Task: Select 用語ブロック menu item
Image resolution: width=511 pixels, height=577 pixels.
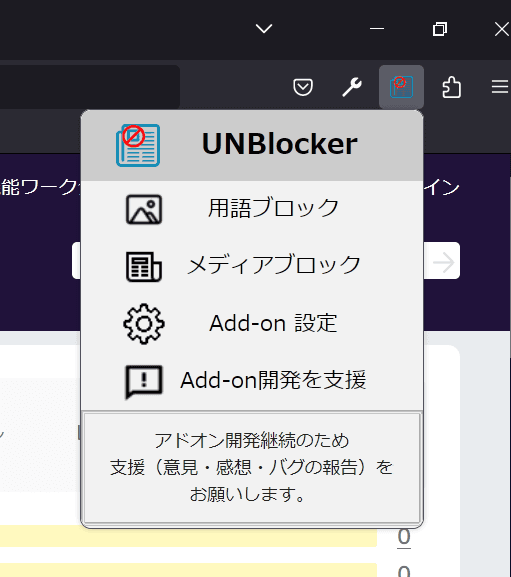Action: click(252, 209)
